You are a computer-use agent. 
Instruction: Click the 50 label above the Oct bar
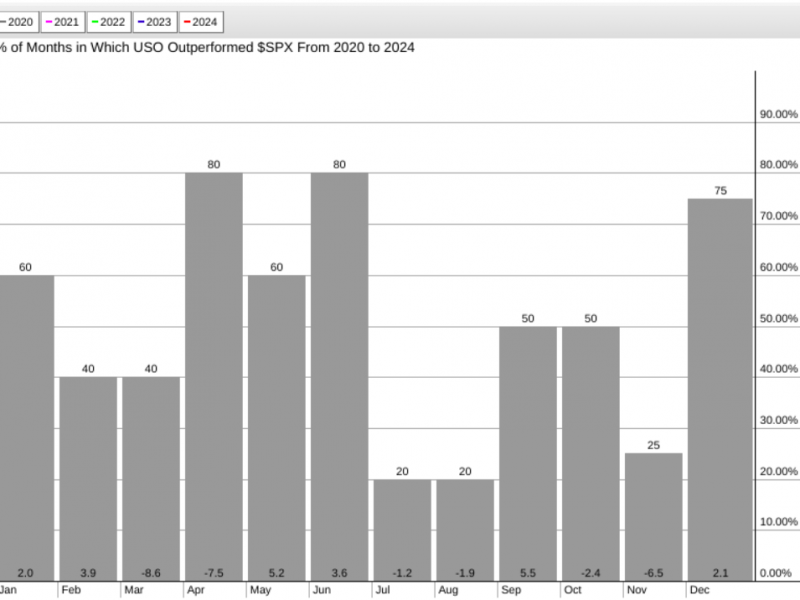pos(591,319)
